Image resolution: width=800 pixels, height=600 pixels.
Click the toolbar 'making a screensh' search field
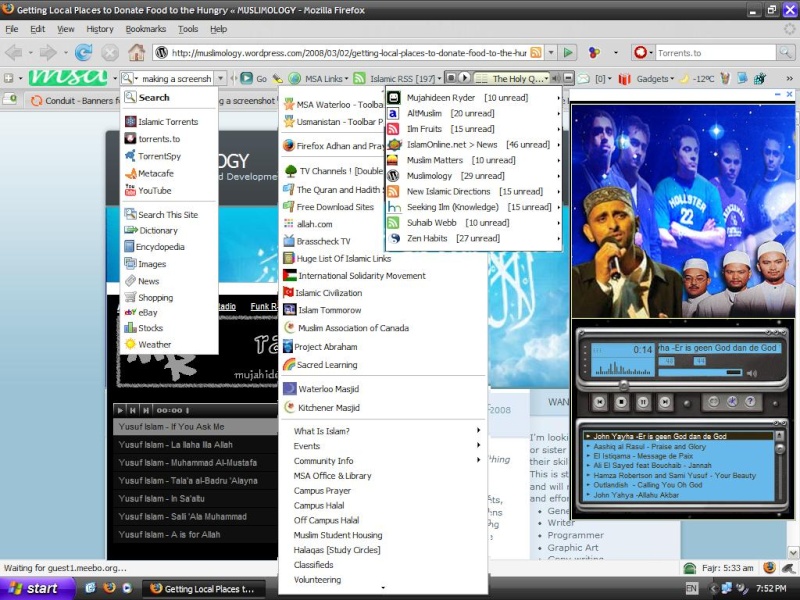176,79
